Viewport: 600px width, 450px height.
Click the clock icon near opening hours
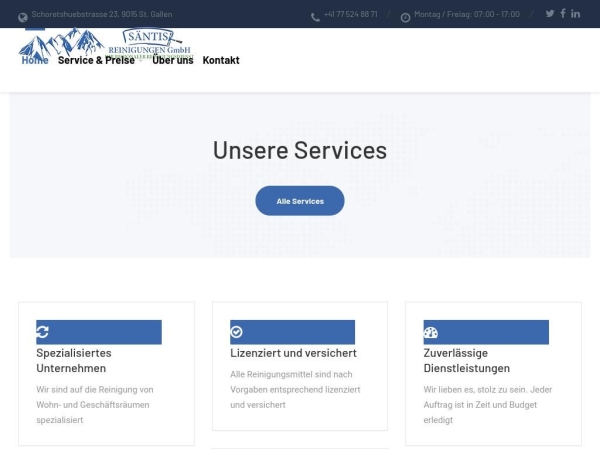[x=405, y=16]
